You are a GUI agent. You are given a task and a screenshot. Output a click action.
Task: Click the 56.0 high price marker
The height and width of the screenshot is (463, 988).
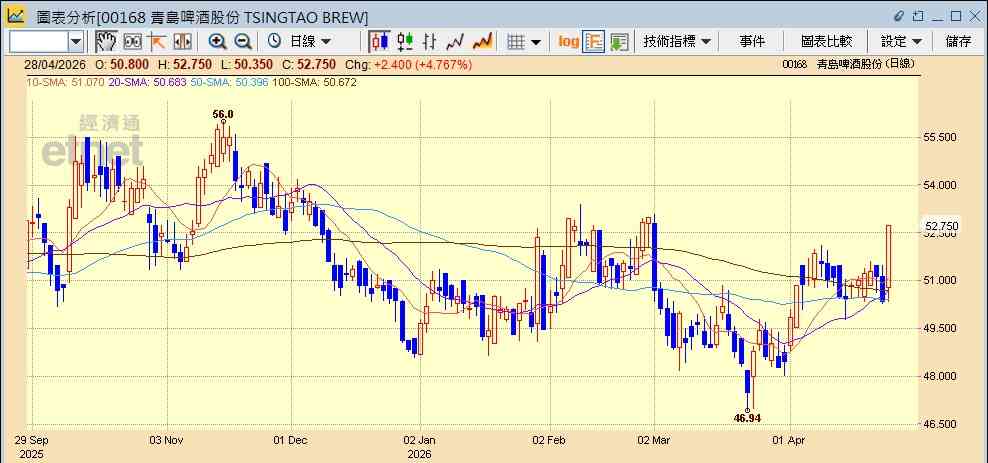[222, 114]
